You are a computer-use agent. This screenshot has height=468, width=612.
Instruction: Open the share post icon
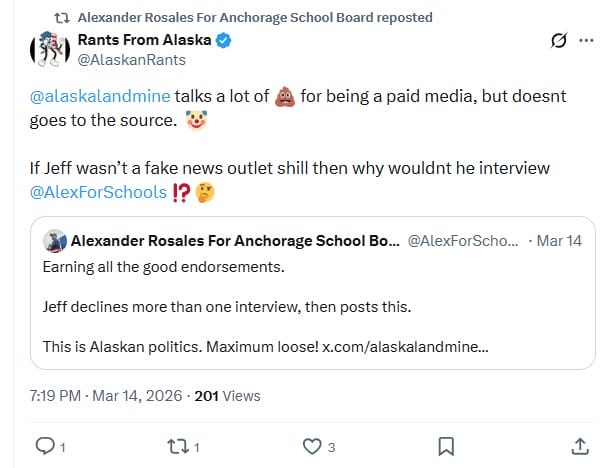click(579, 446)
